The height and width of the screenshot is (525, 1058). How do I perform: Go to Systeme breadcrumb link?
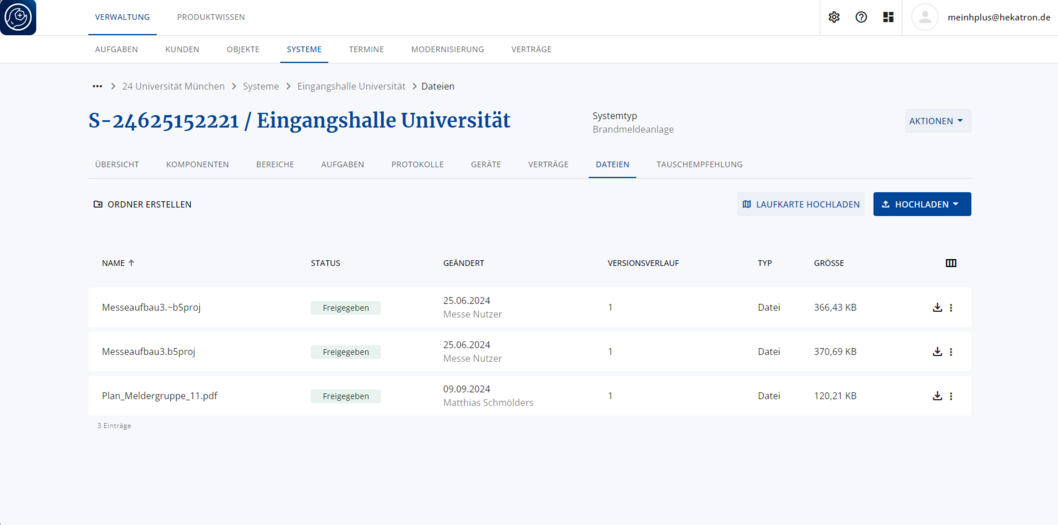point(260,86)
